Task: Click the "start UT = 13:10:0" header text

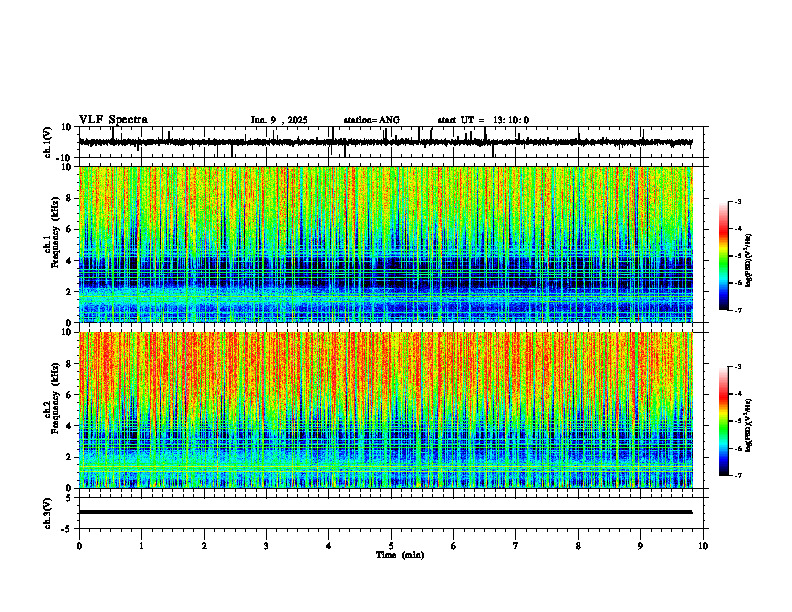Action: [x=483, y=120]
